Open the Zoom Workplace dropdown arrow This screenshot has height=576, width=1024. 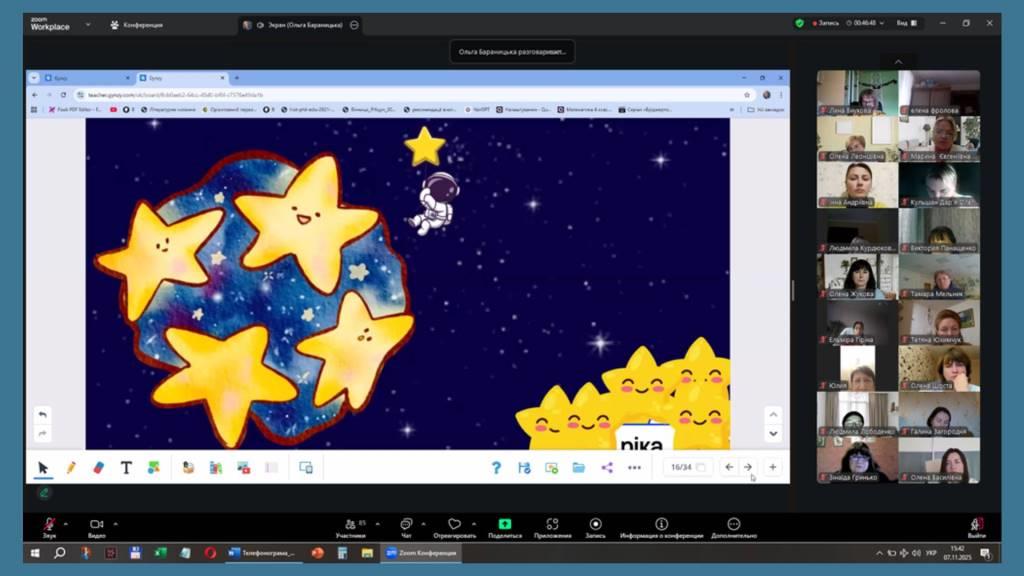pyautogui.click(x=87, y=24)
